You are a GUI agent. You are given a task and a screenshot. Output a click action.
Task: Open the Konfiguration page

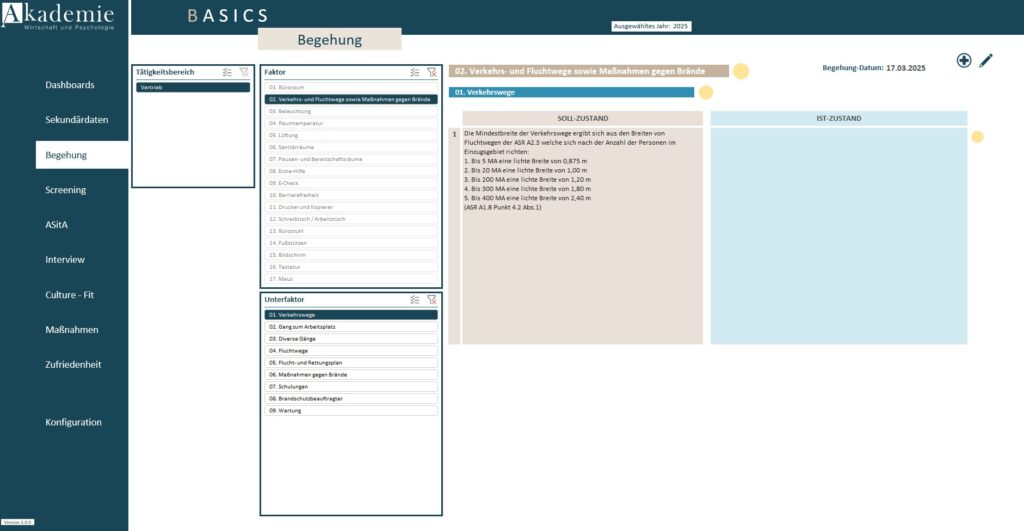point(73,422)
